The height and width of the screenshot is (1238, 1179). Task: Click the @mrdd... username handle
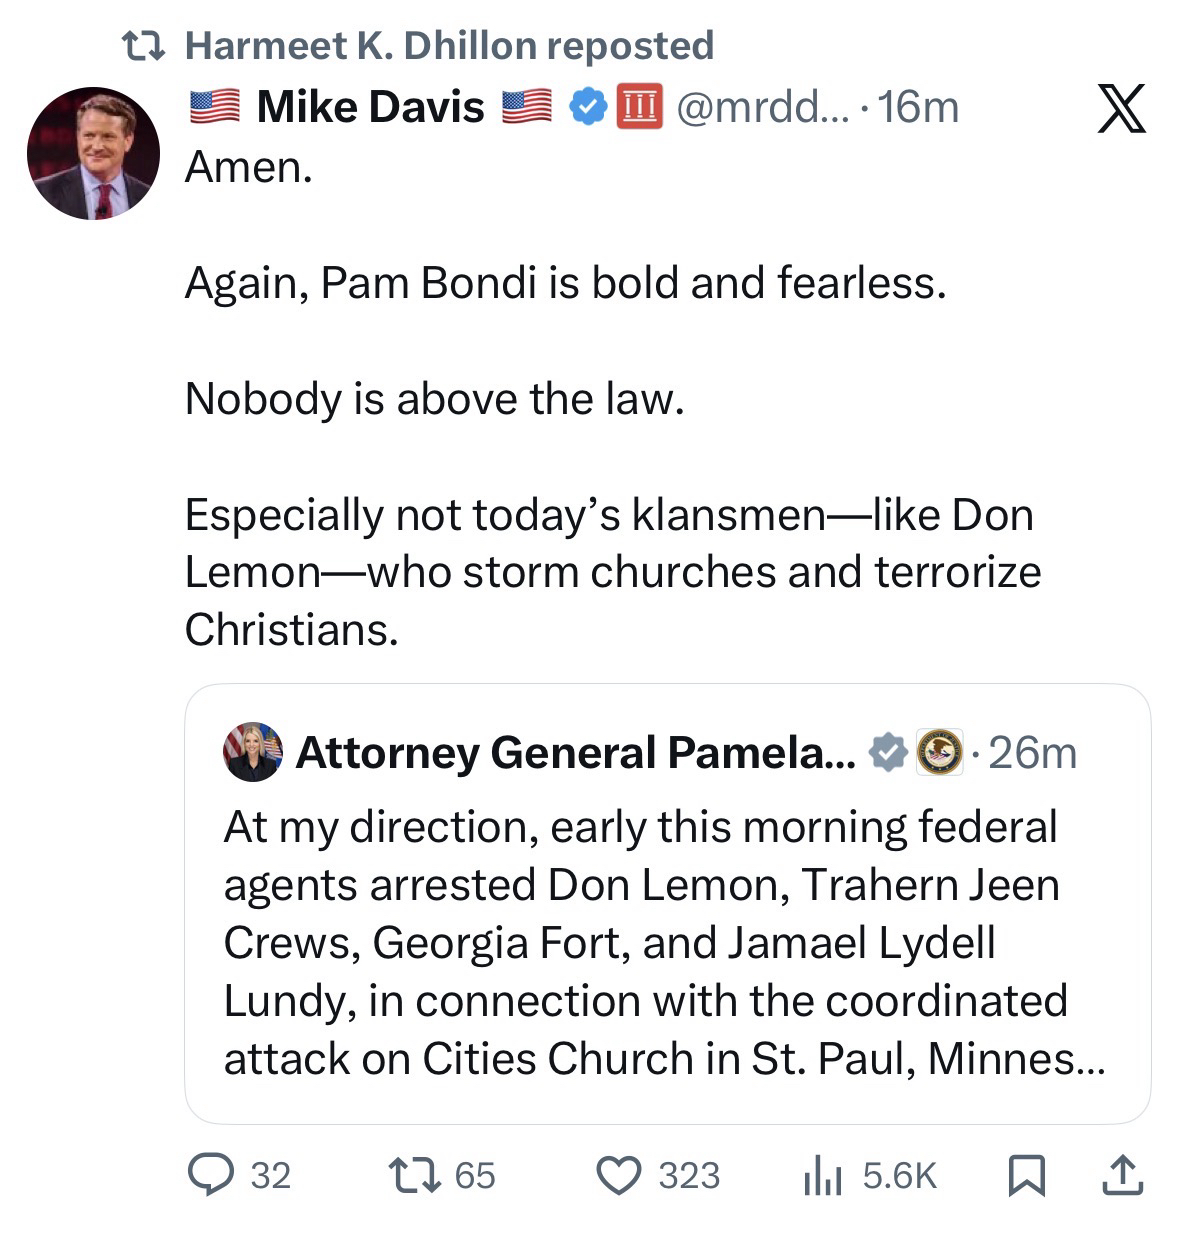[762, 107]
